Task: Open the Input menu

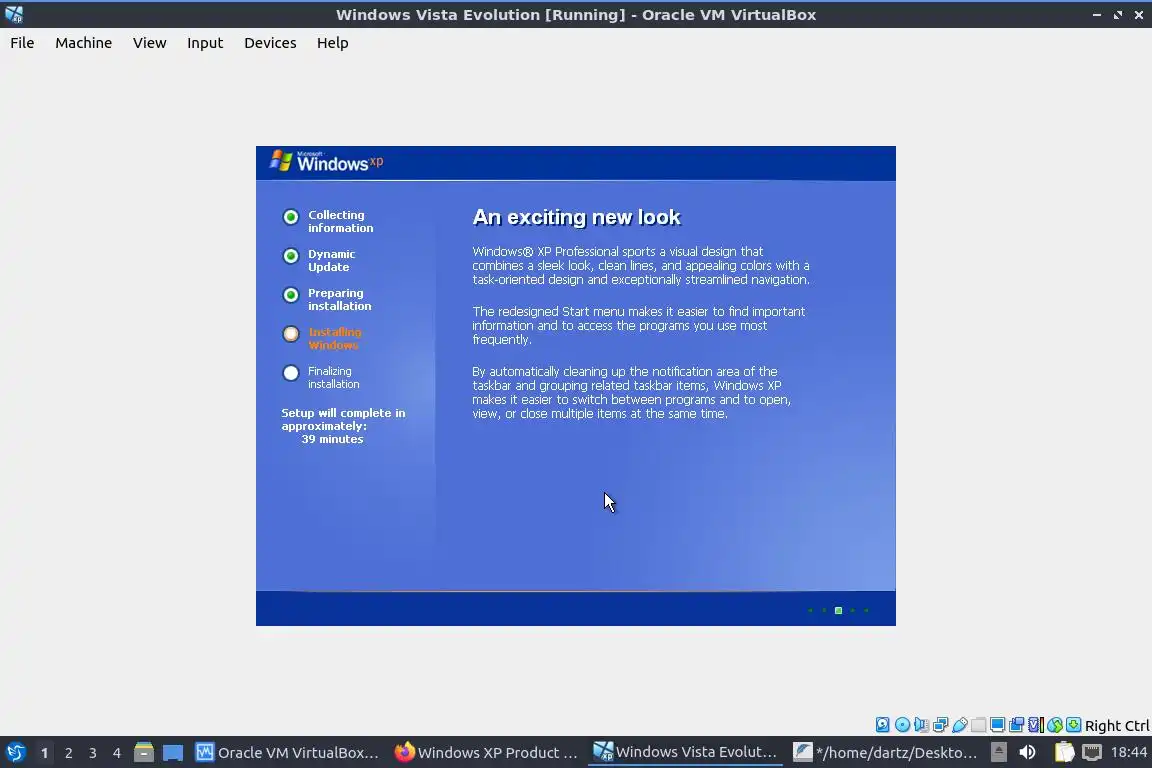Action: 205,43
